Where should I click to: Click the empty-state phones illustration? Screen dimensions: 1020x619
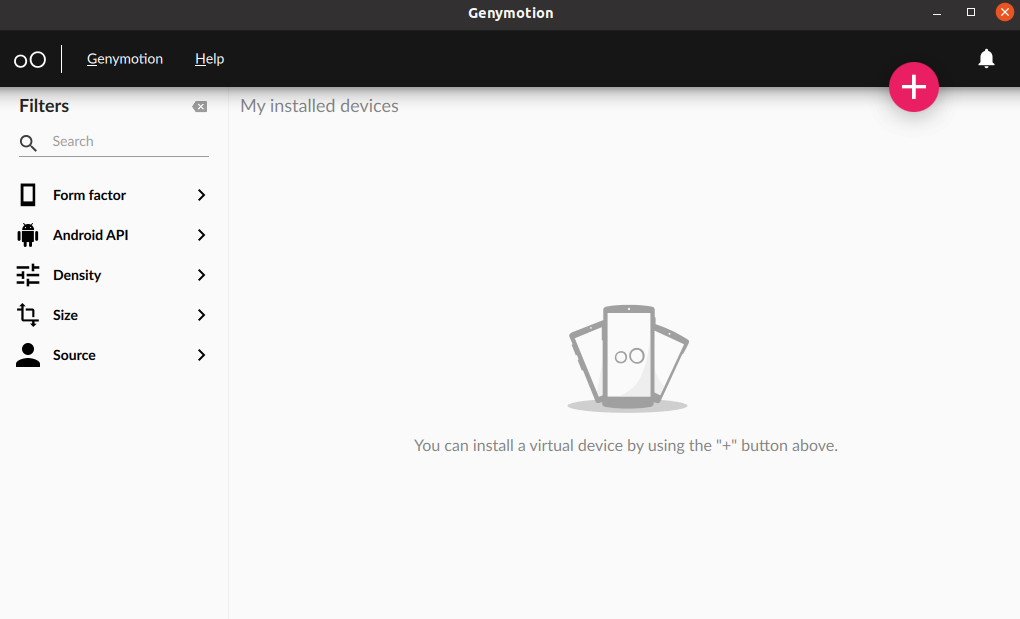pyautogui.click(x=627, y=358)
